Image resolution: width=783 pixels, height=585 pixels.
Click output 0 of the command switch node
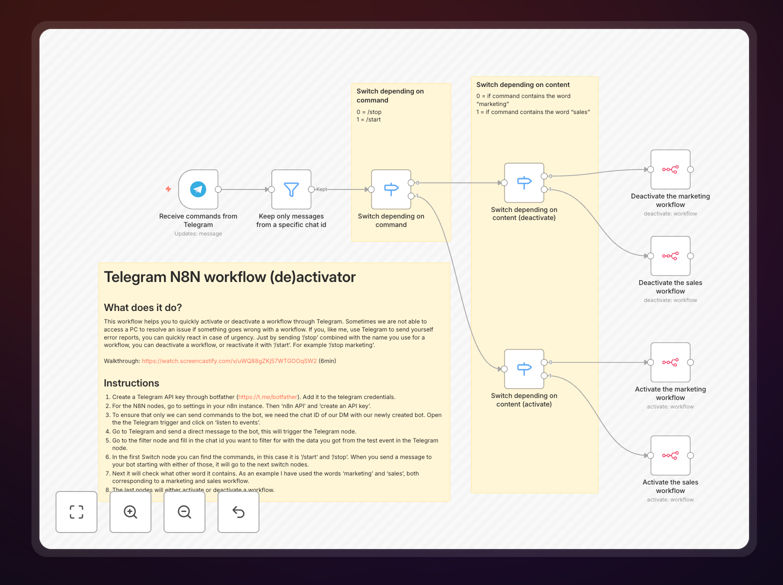click(x=411, y=183)
